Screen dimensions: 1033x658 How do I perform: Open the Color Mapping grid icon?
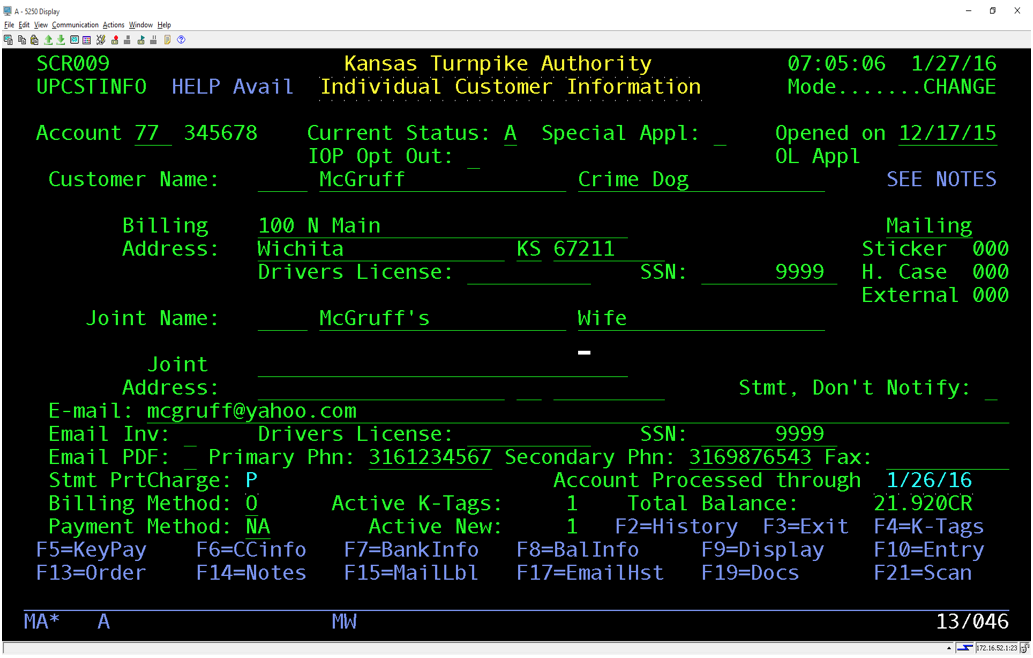[86, 40]
